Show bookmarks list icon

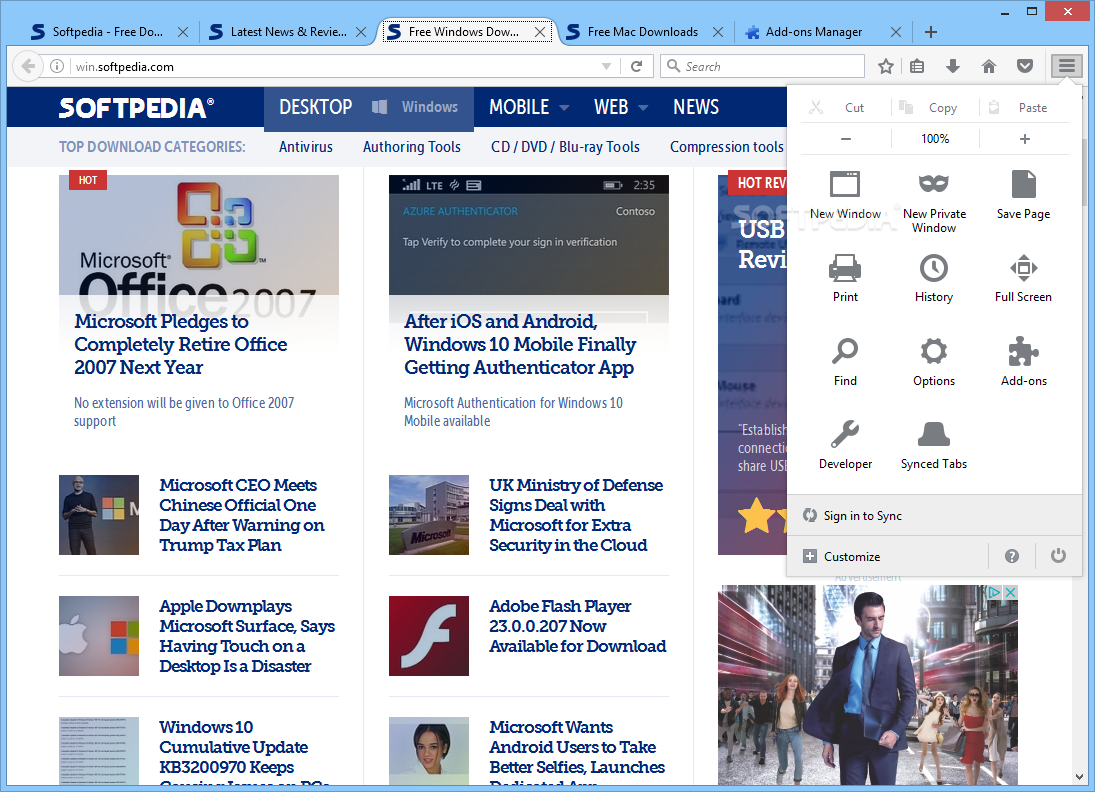tap(917, 66)
